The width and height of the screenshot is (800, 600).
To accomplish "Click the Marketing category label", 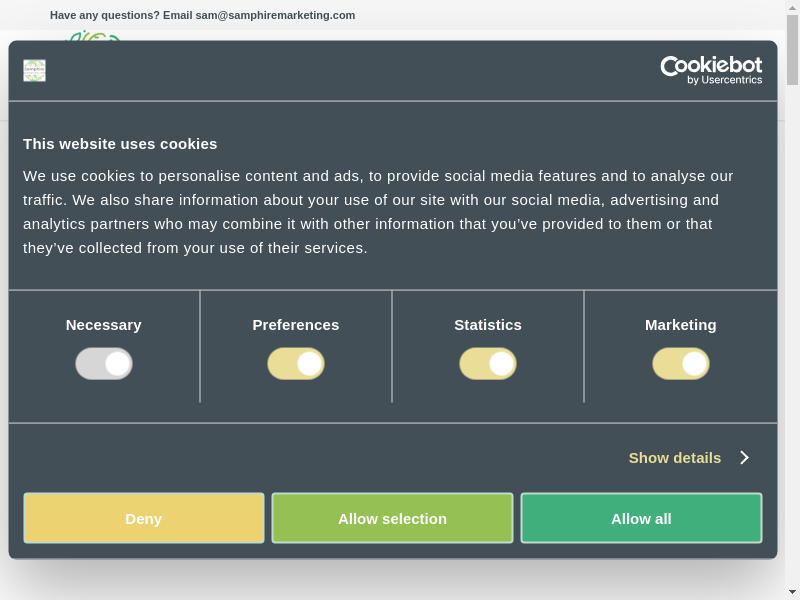I will click(681, 325).
